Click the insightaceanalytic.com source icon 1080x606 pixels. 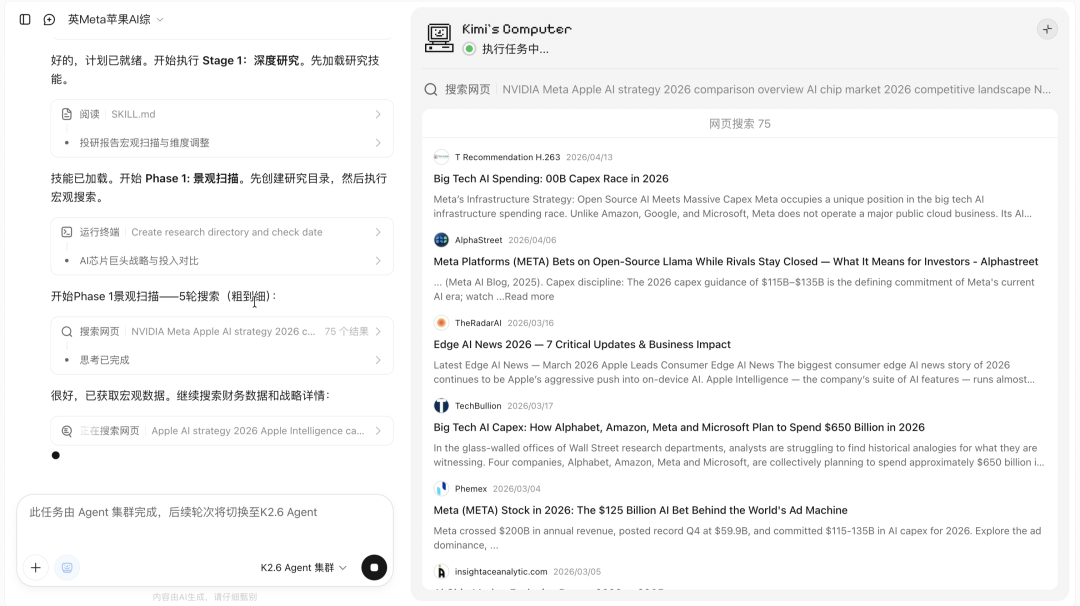pyautogui.click(x=442, y=572)
